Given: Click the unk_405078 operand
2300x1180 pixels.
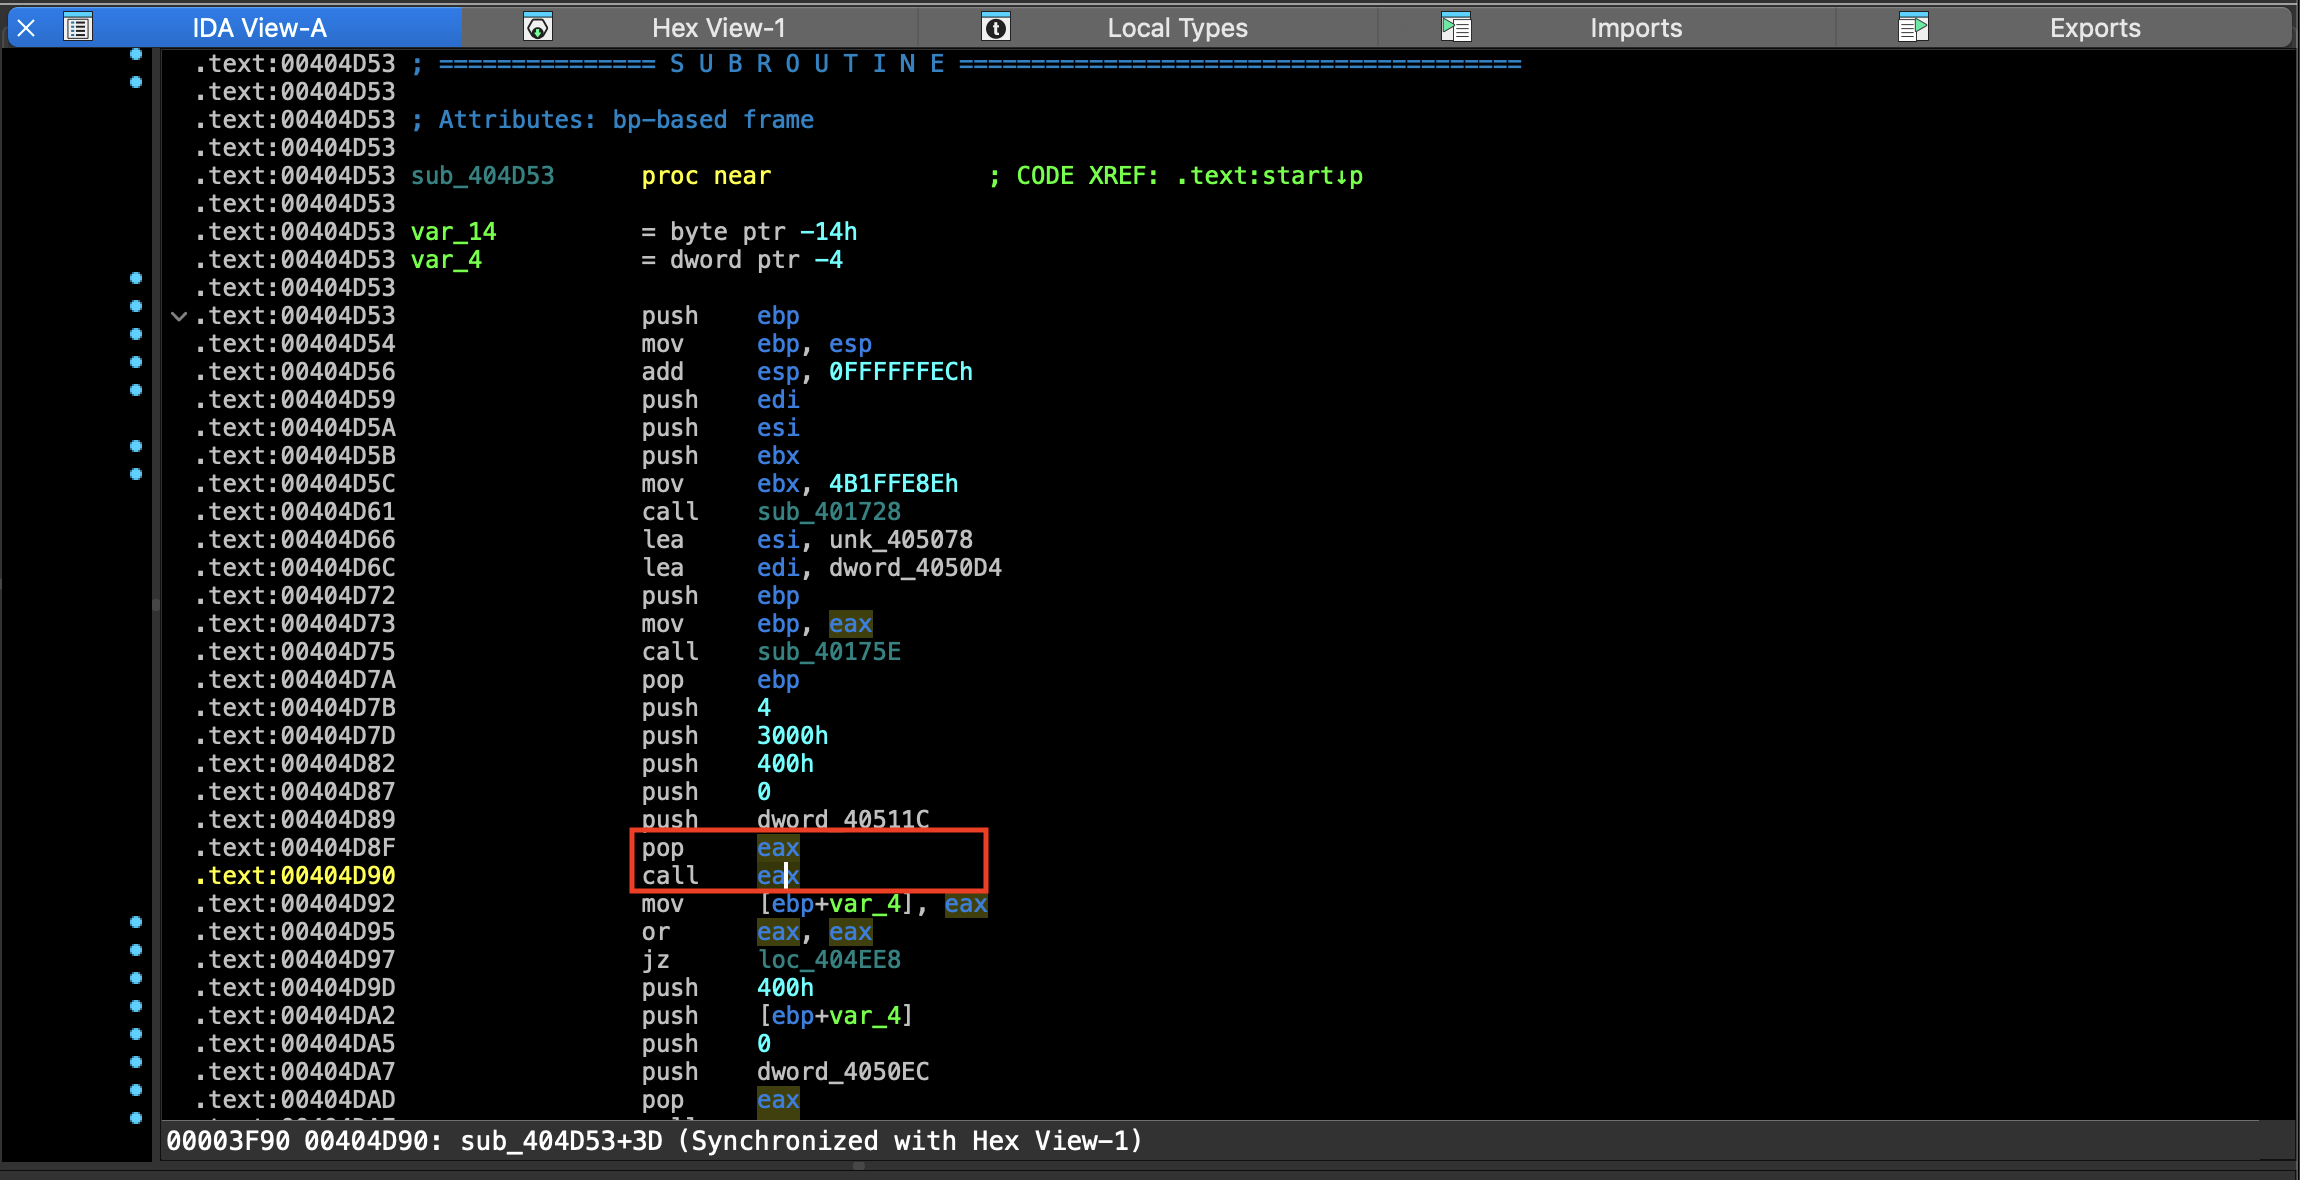Looking at the screenshot, I should click(901, 540).
